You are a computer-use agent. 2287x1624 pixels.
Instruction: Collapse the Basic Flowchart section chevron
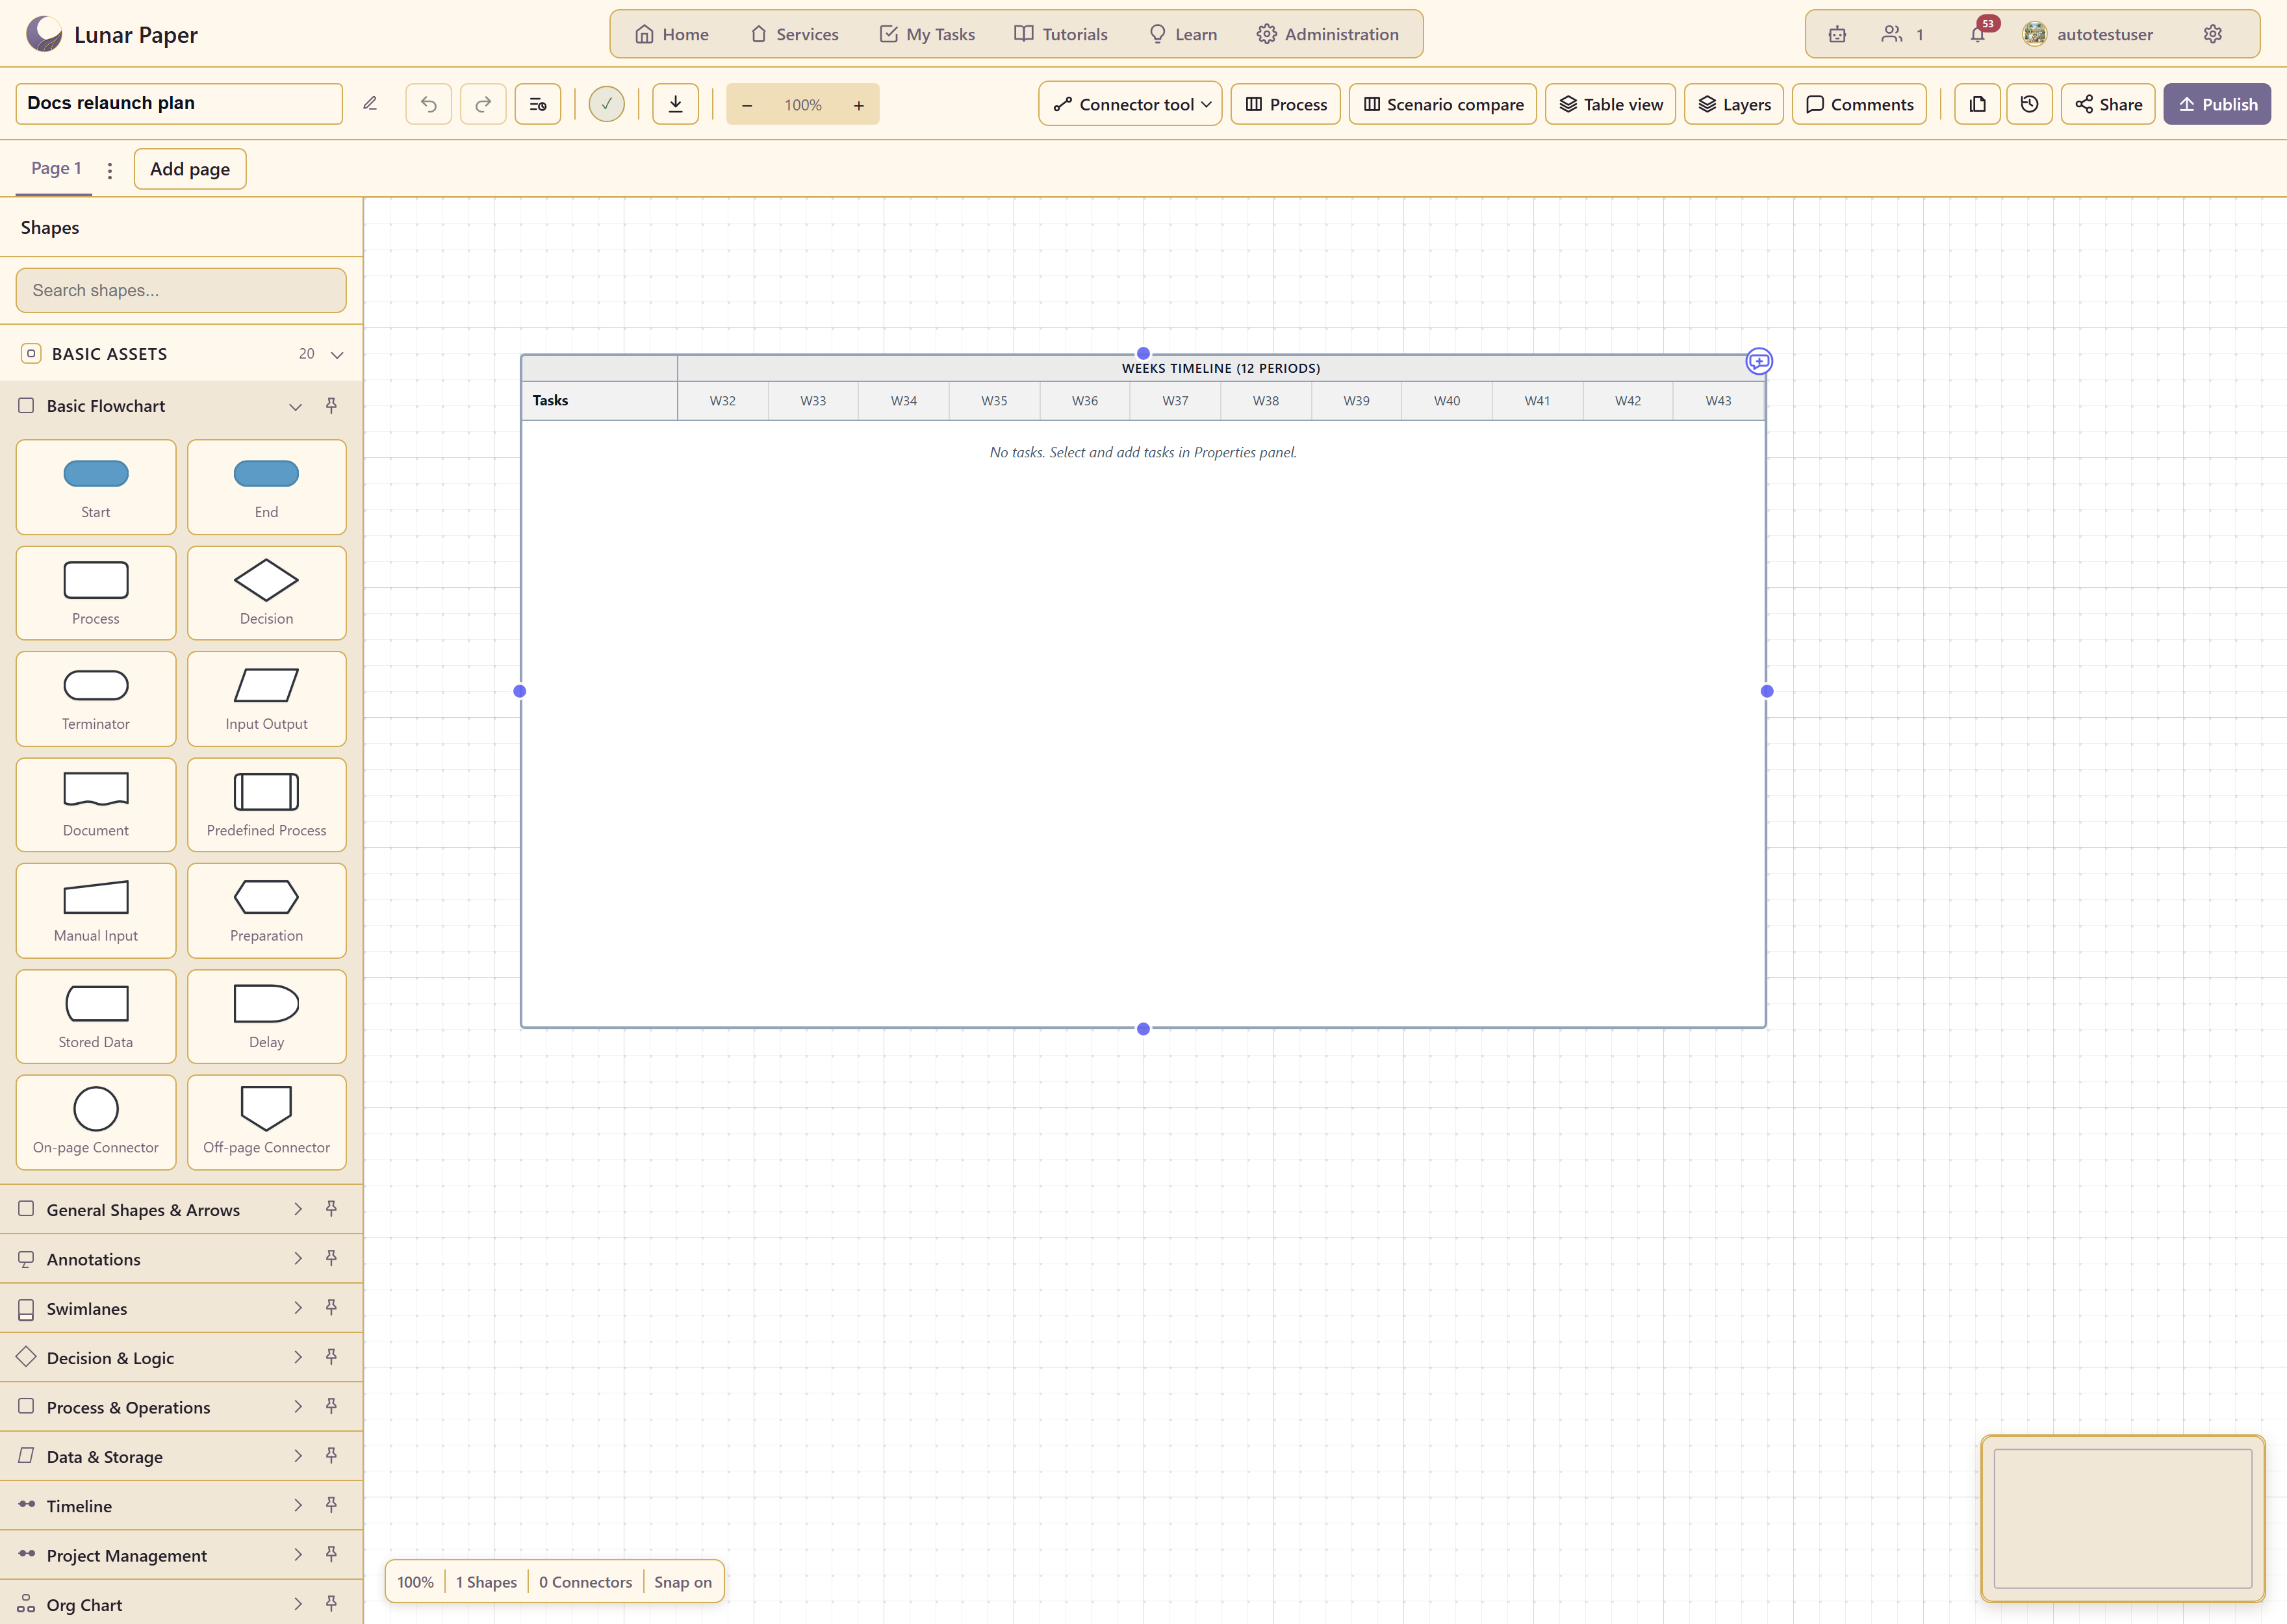click(x=296, y=407)
